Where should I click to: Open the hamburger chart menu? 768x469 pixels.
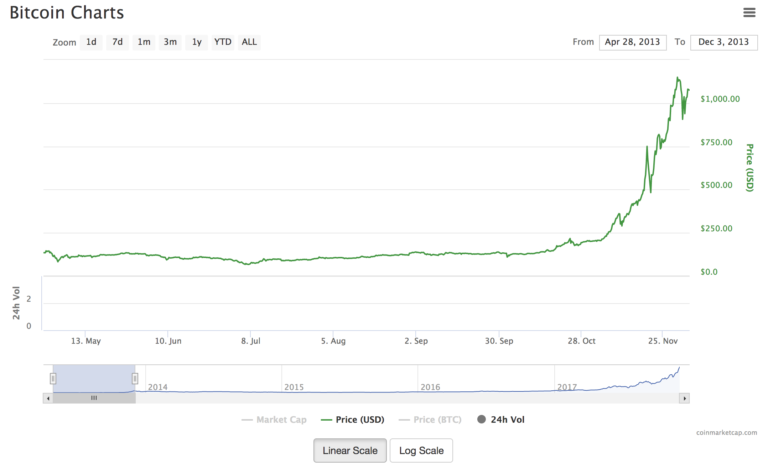pyautogui.click(x=749, y=12)
